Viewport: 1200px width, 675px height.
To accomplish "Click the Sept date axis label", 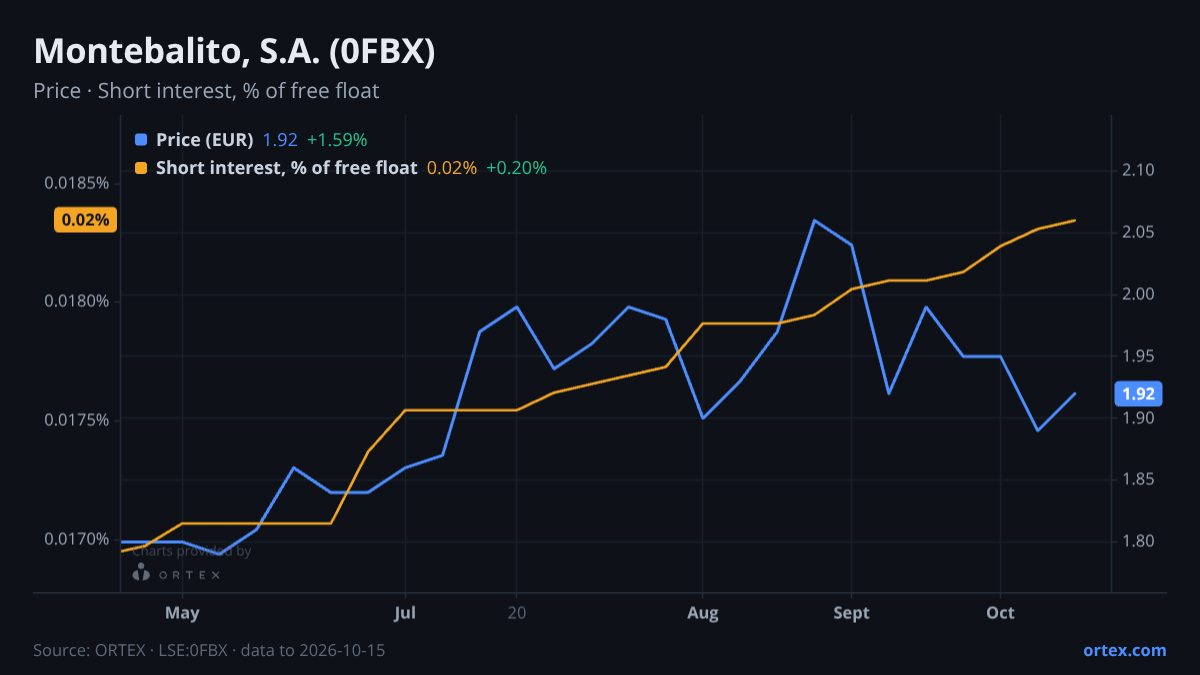I will [851, 612].
